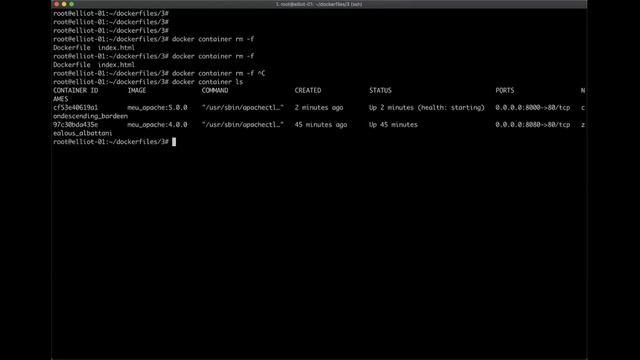Click the '2 minutes ago' created value

[319, 108]
